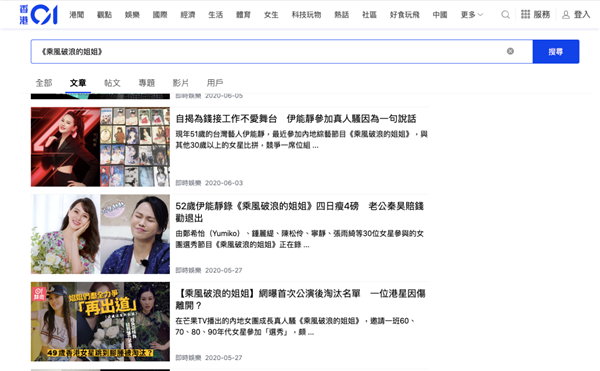Focus the search input containing《乘風破浪的姐姐》
The image size is (600, 371).
[x=282, y=51]
